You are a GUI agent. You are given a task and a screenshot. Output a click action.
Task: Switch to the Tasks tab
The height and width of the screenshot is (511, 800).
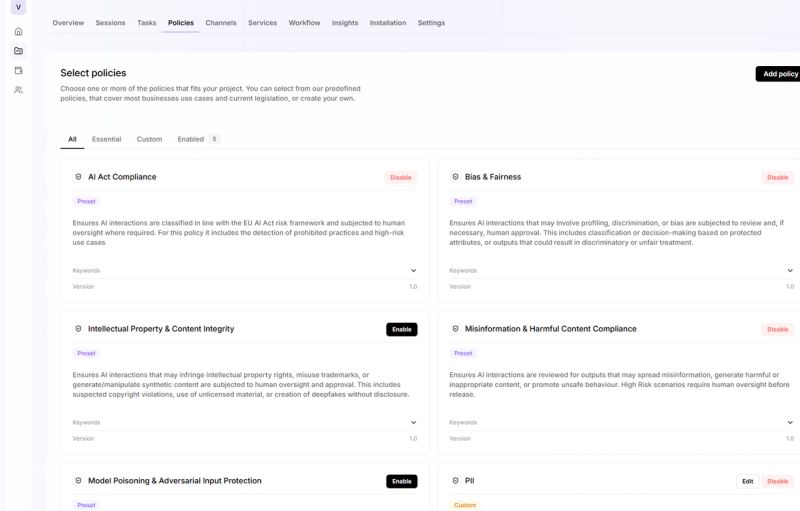point(146,23)
